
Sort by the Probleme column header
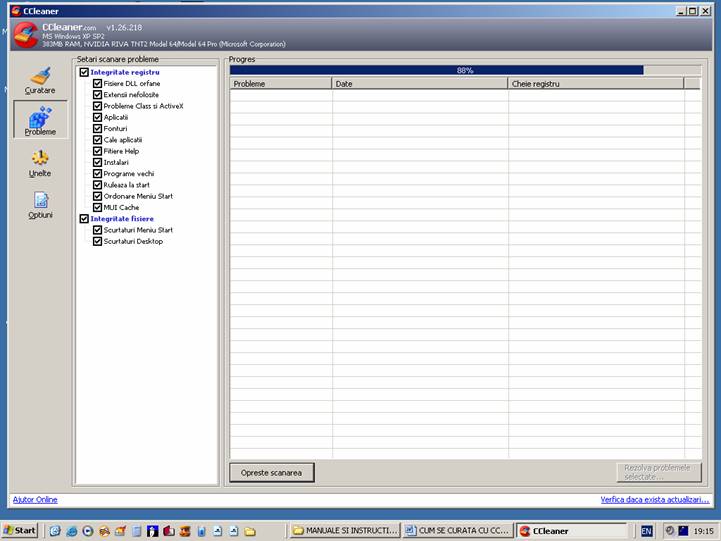(x=280, y=84)
